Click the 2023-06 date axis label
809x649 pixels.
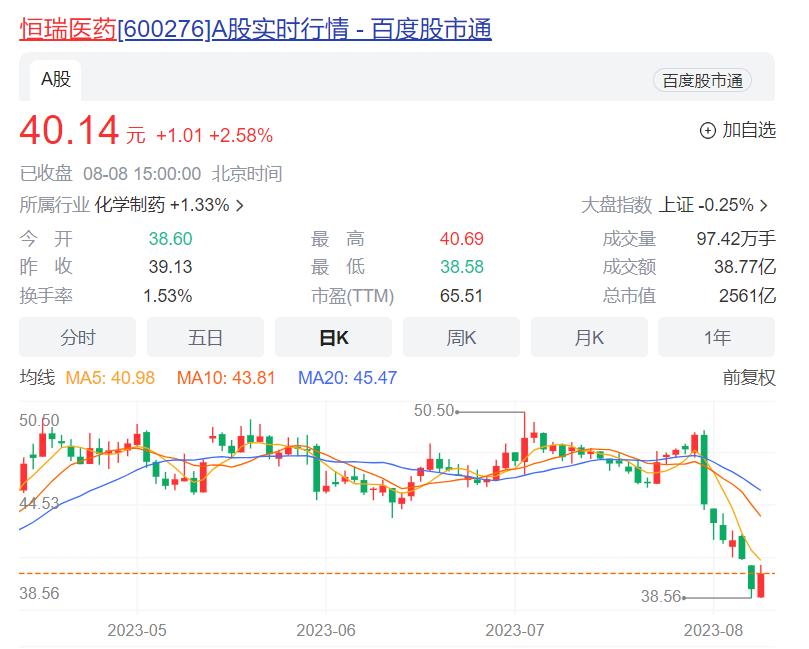pos(326,630)
